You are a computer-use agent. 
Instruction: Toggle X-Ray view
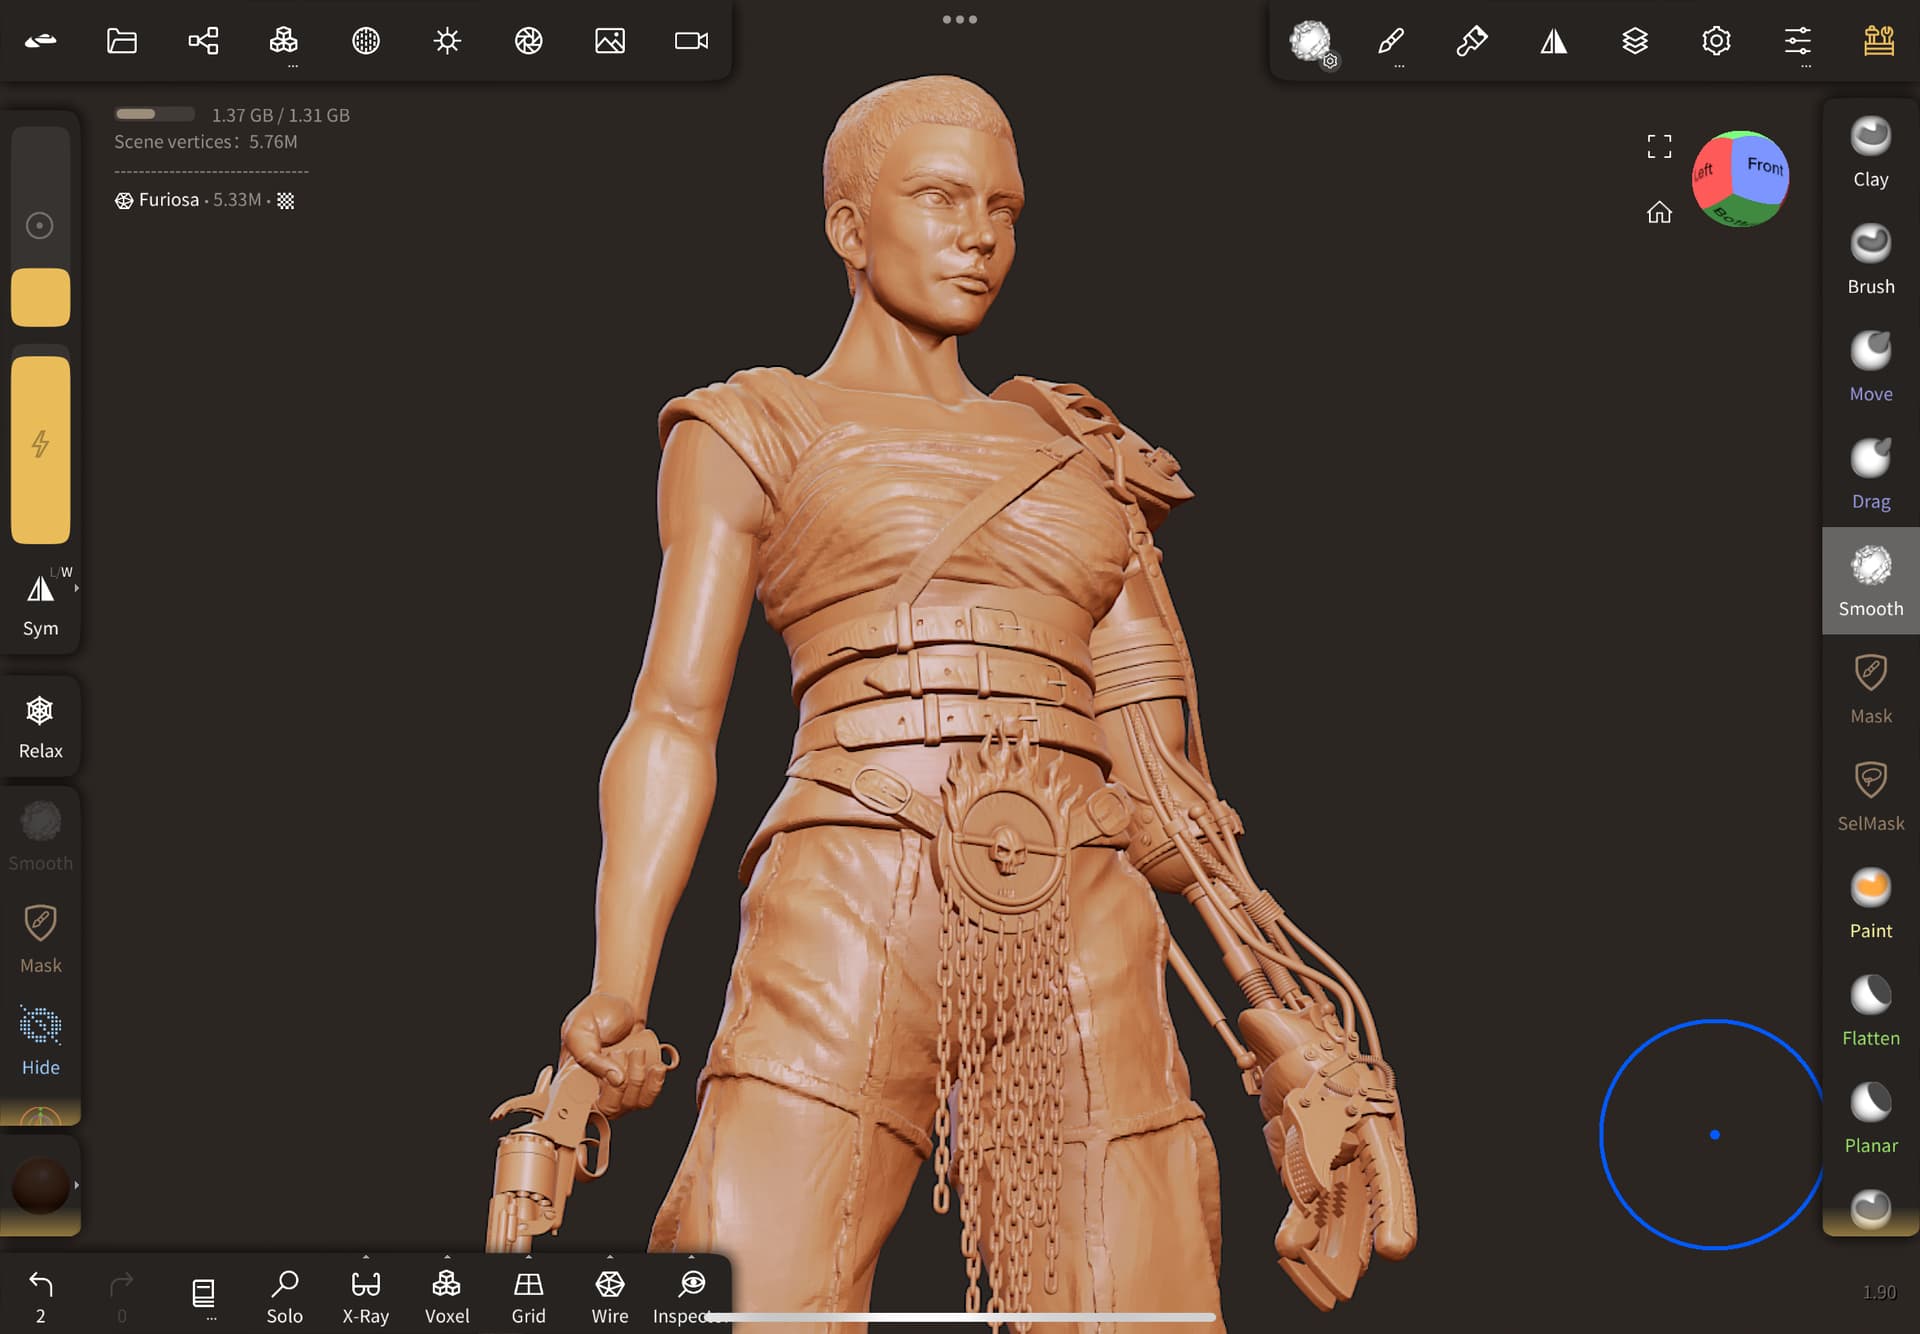[x=365, y=1296]
